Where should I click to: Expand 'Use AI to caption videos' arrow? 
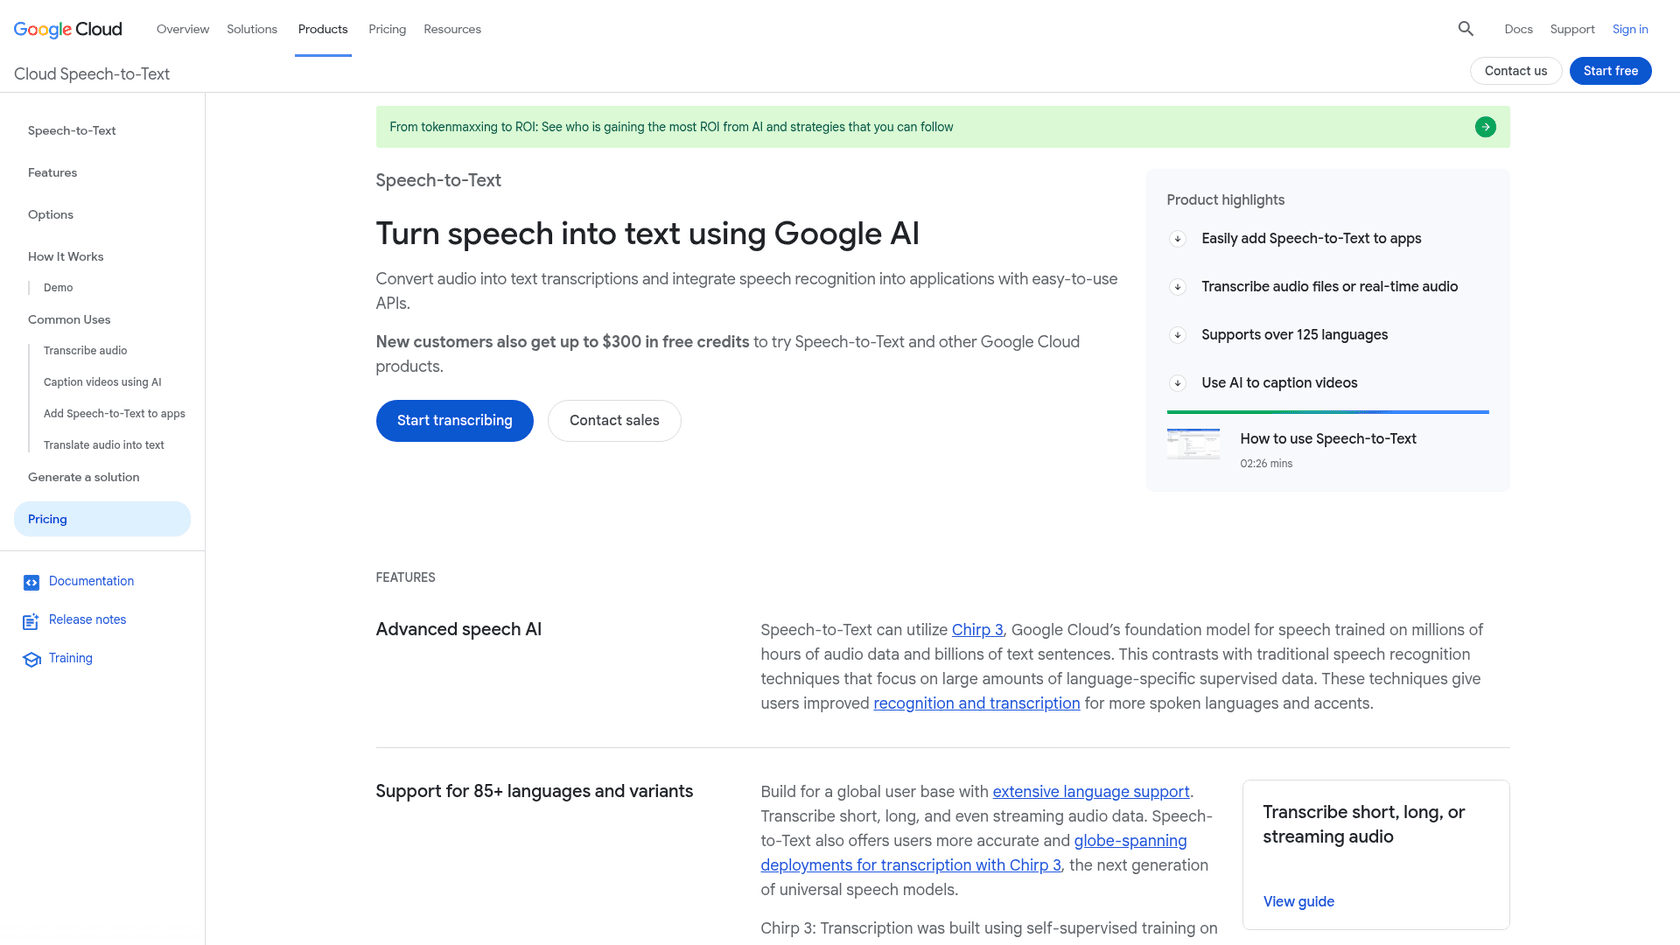(1178, 383)
